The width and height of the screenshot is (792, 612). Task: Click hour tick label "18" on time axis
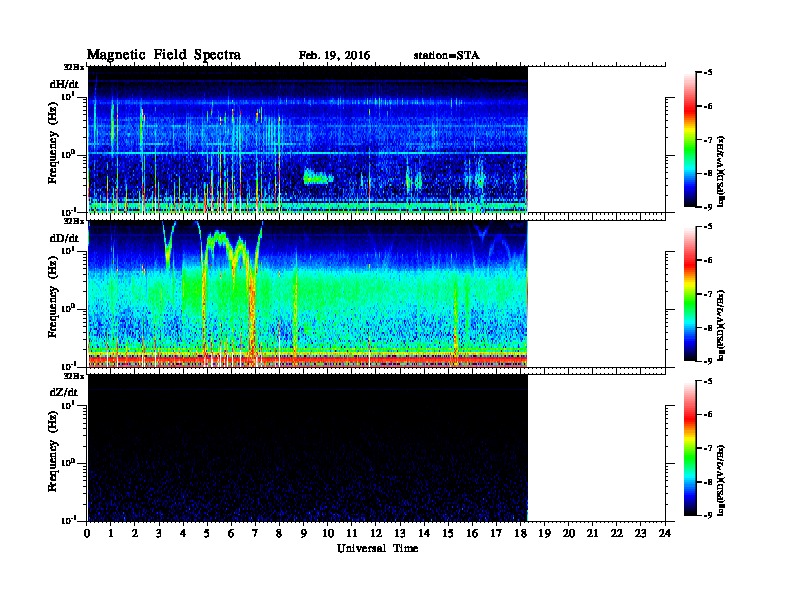coord(520,534)
